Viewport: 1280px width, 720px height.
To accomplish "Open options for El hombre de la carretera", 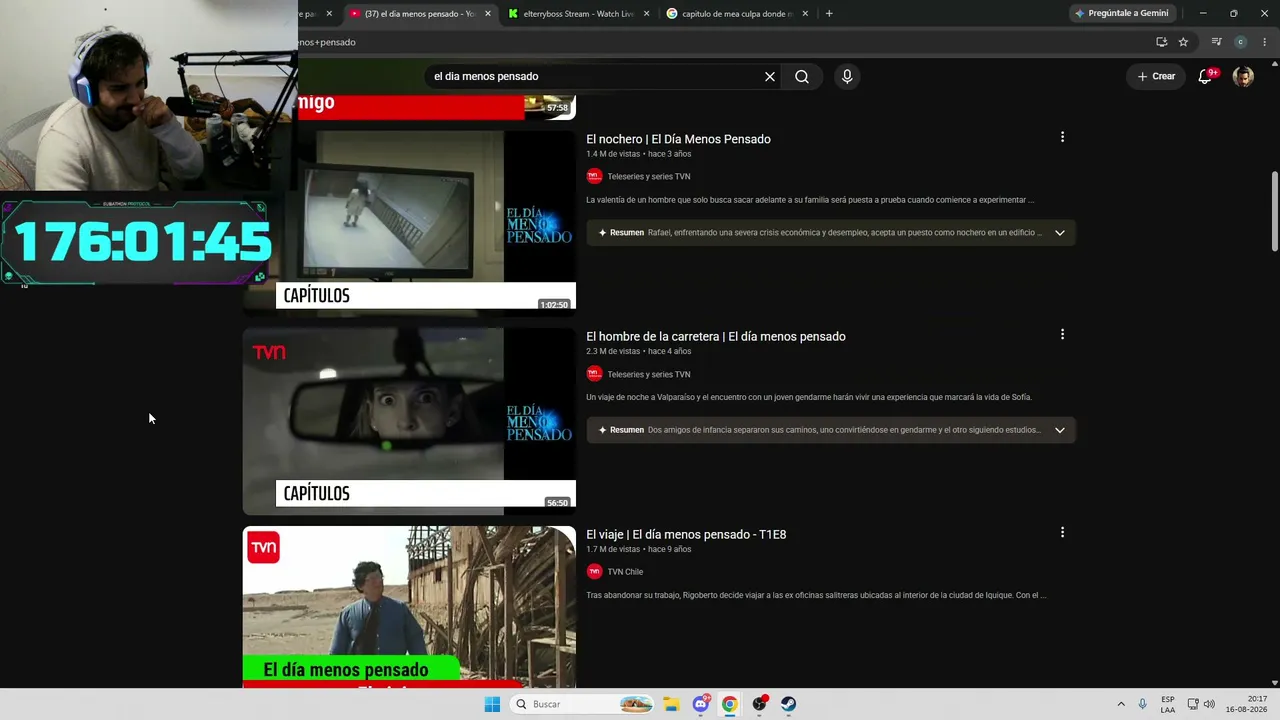I will pos(1062,335).
